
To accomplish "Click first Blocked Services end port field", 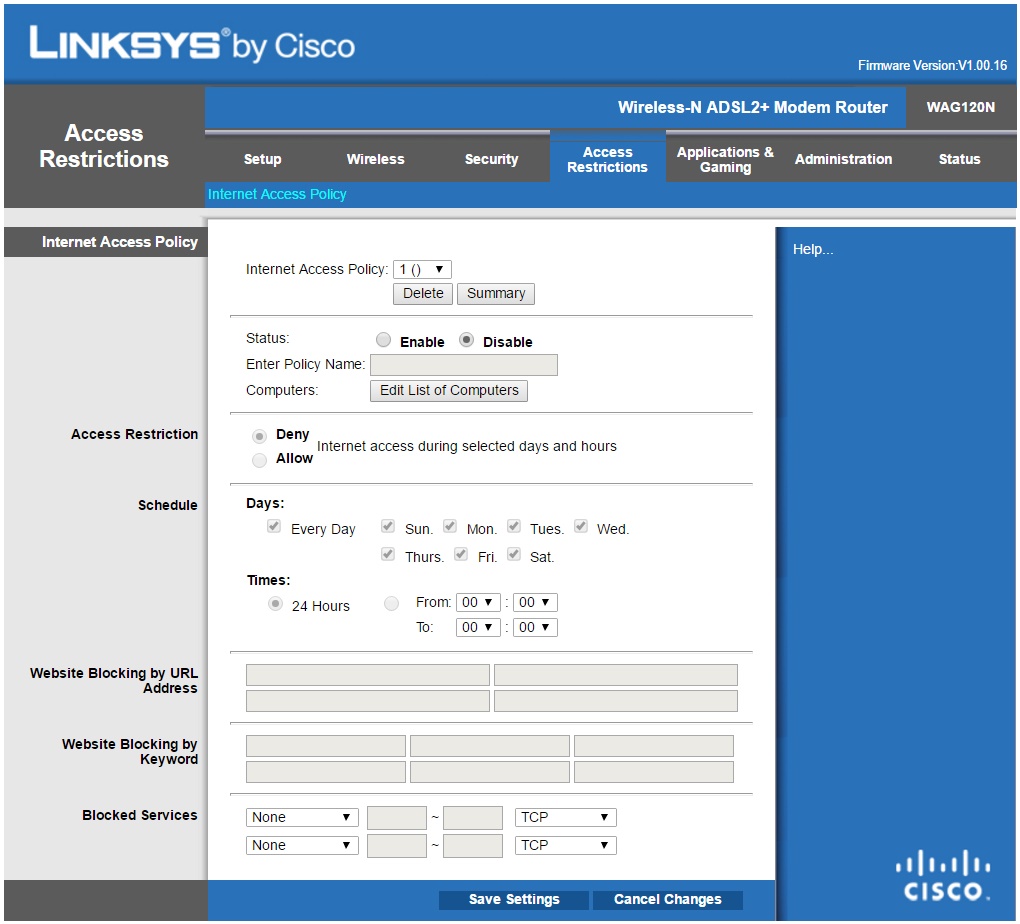I will tap(473, 818).
